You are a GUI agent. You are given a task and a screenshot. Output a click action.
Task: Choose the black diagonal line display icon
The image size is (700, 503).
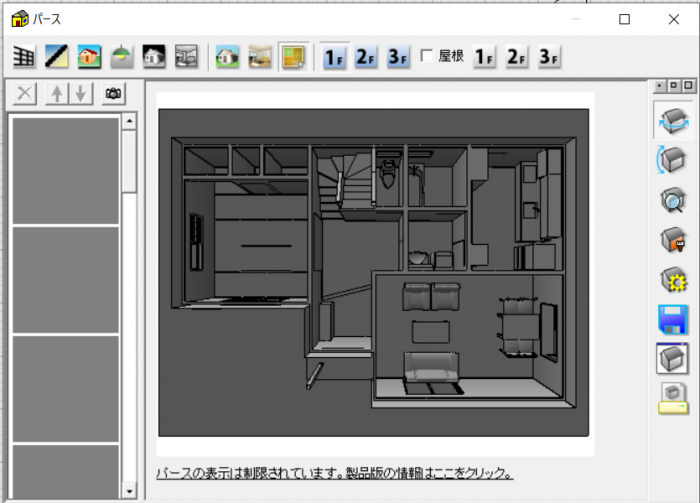[56, 57]
